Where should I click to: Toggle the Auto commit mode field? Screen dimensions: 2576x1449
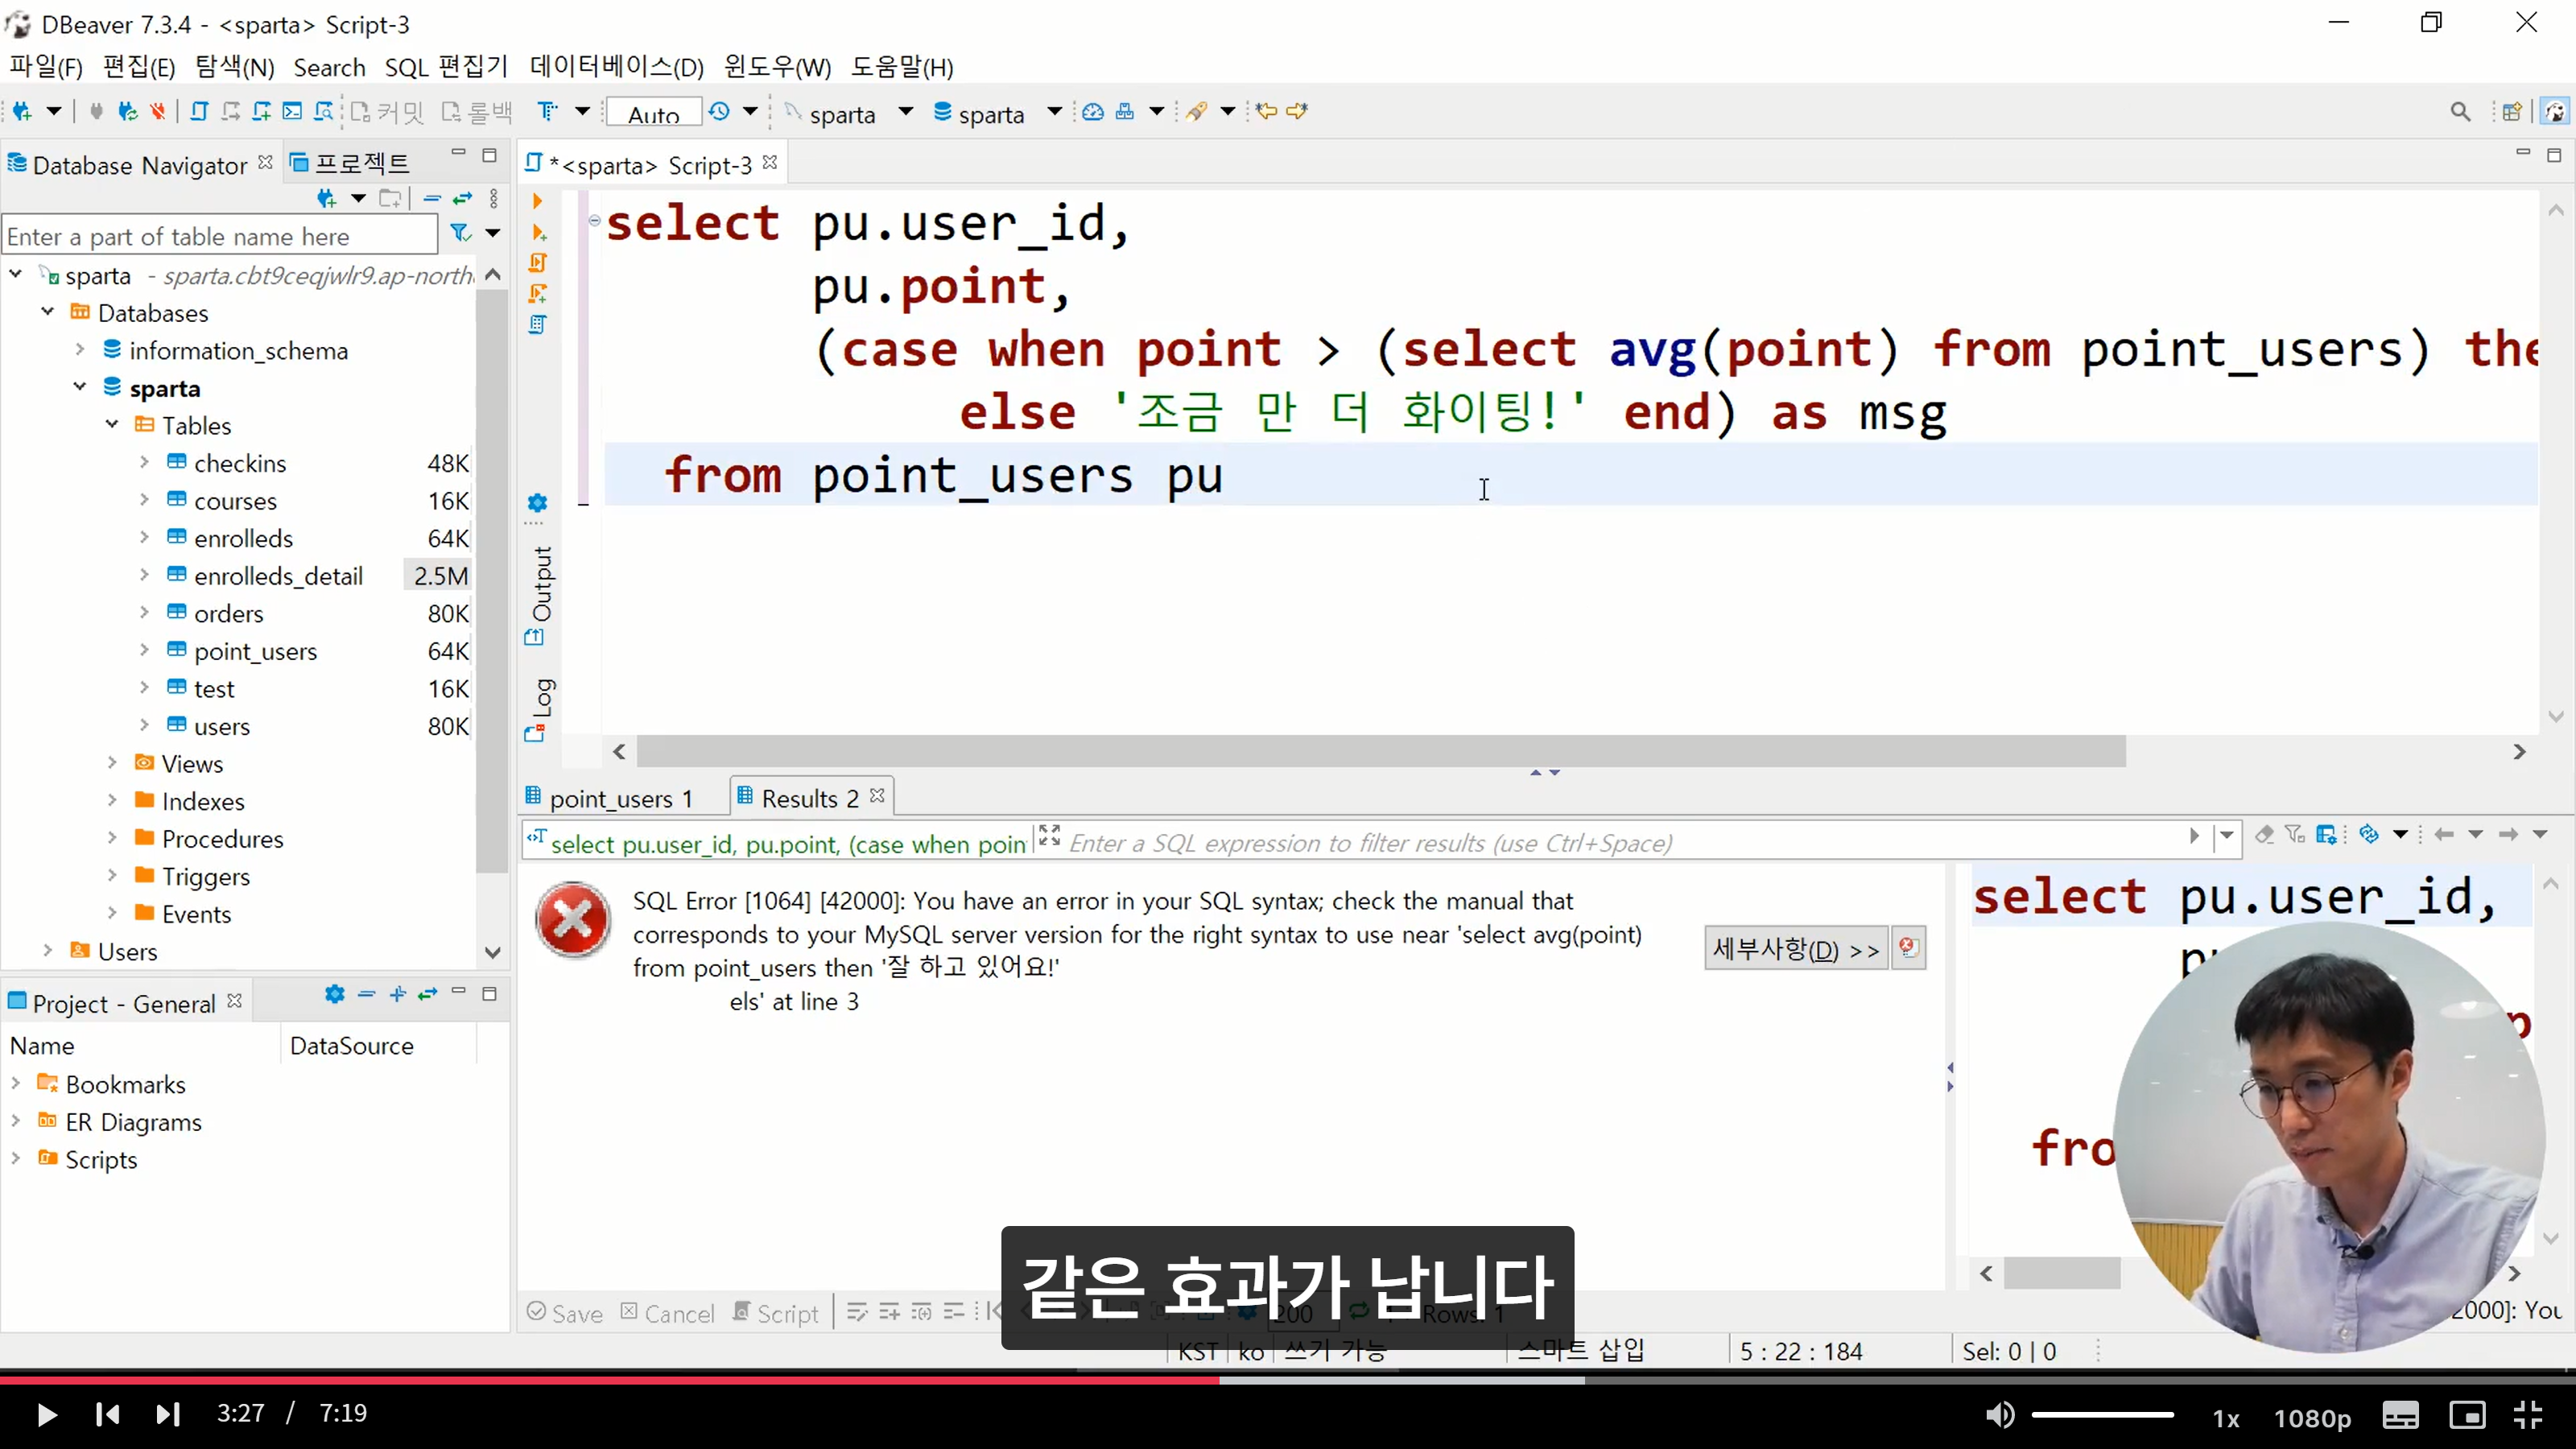pos(654,113)
